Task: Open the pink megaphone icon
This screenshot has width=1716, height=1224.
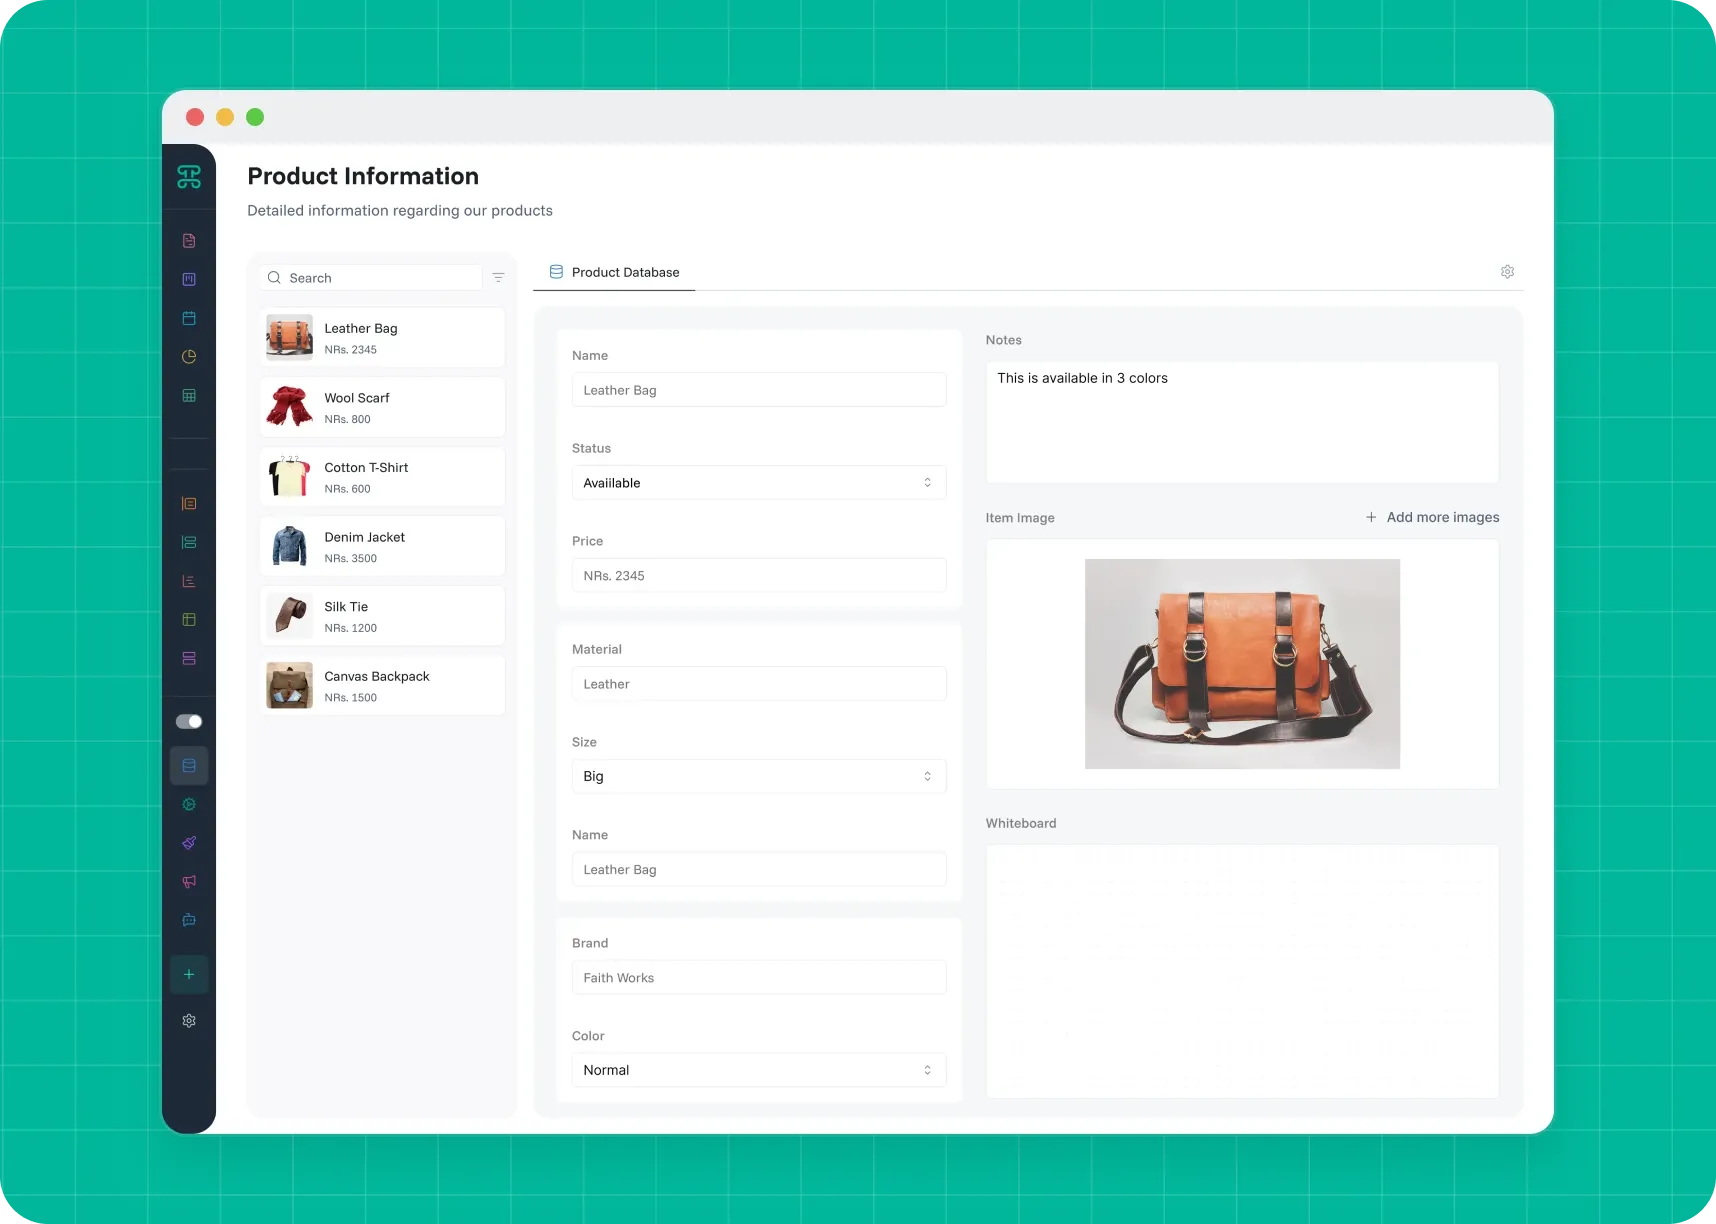Action: click(x=189, y=881)
